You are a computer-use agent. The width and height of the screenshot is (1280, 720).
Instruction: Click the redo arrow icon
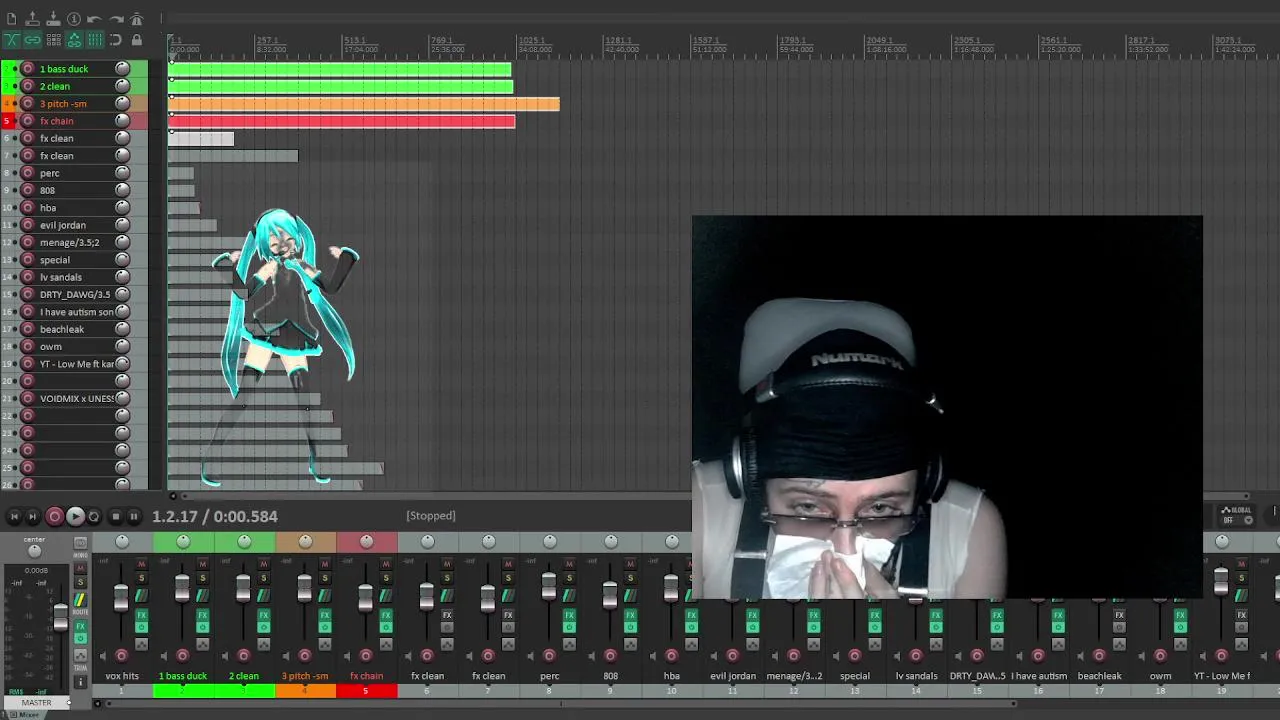click(116, 19)
